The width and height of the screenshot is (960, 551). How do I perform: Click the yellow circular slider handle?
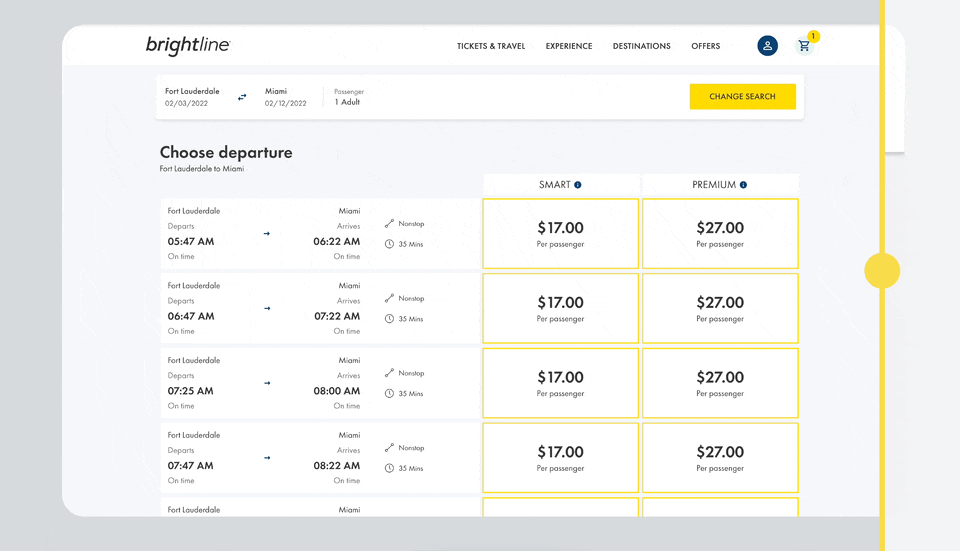coord(882,271)
